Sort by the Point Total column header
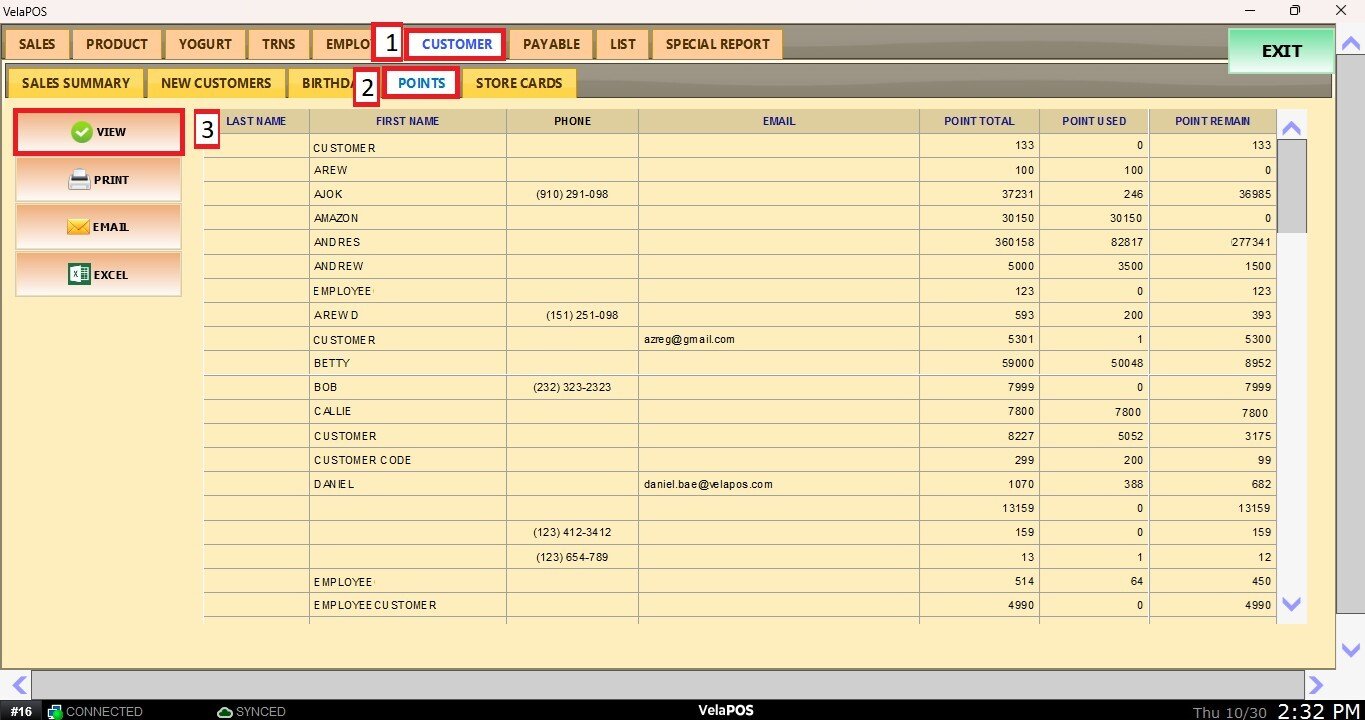1365x720 pixels. tap(979, 121)
